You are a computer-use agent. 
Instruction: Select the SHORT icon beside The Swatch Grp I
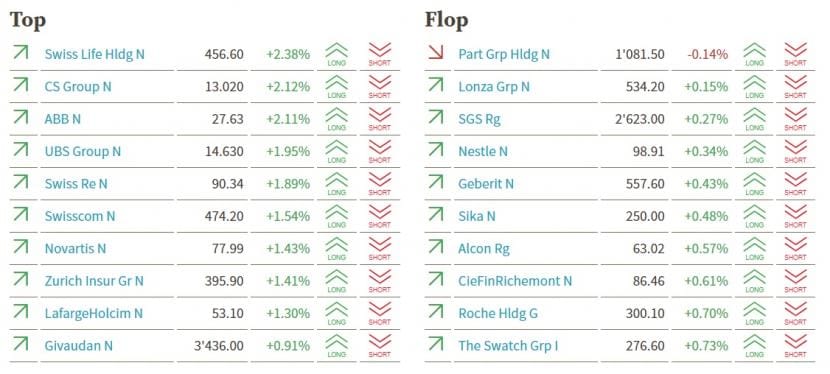(x=796, y=346)
